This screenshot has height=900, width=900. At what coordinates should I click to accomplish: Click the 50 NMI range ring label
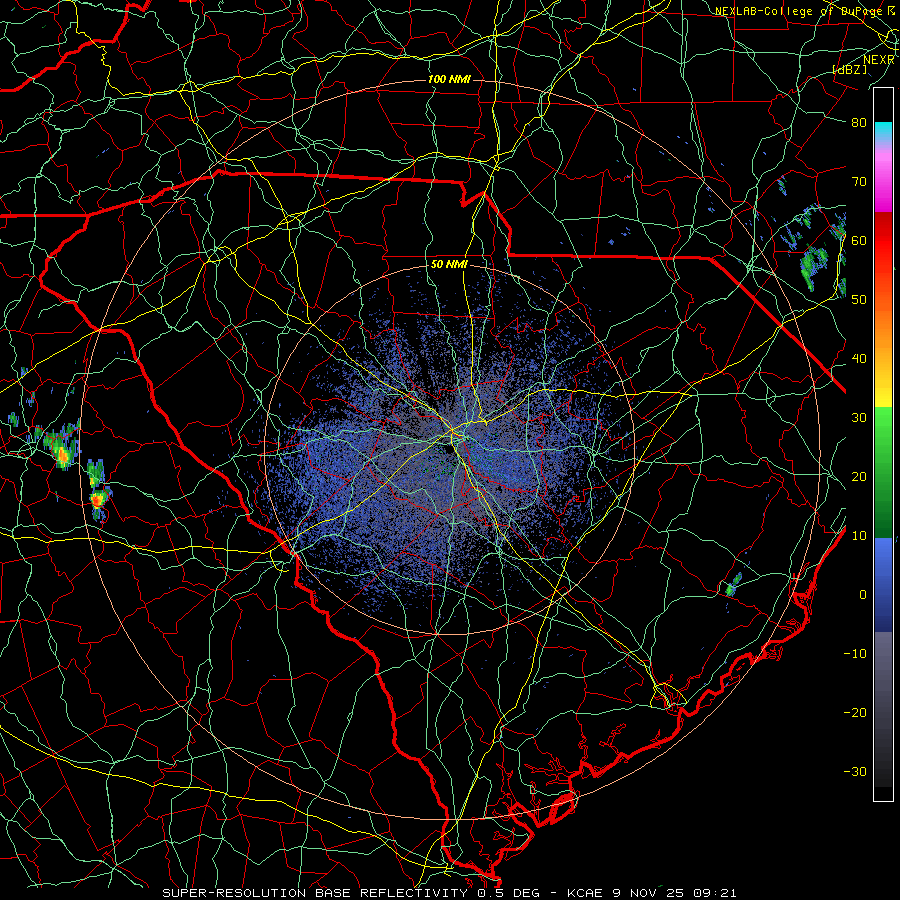click(449, 265)
